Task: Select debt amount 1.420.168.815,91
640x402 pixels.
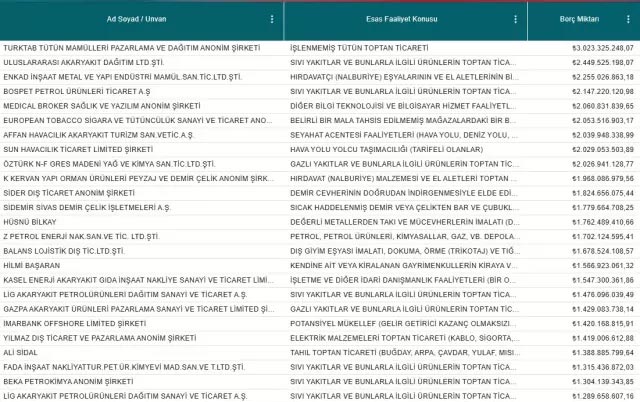Action: tap(603, 324)
